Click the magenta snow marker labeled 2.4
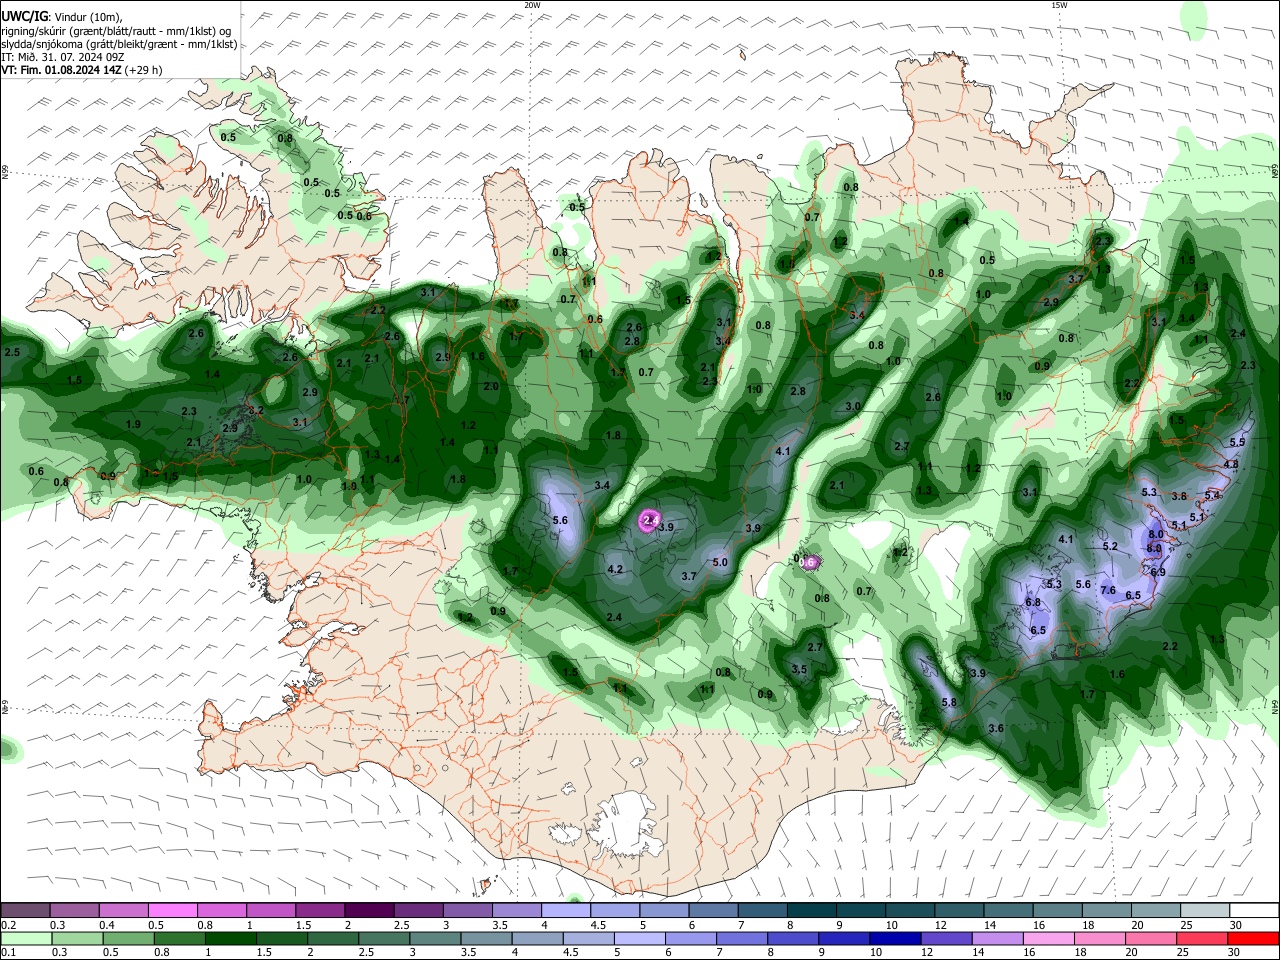 (x=650, y=520)
